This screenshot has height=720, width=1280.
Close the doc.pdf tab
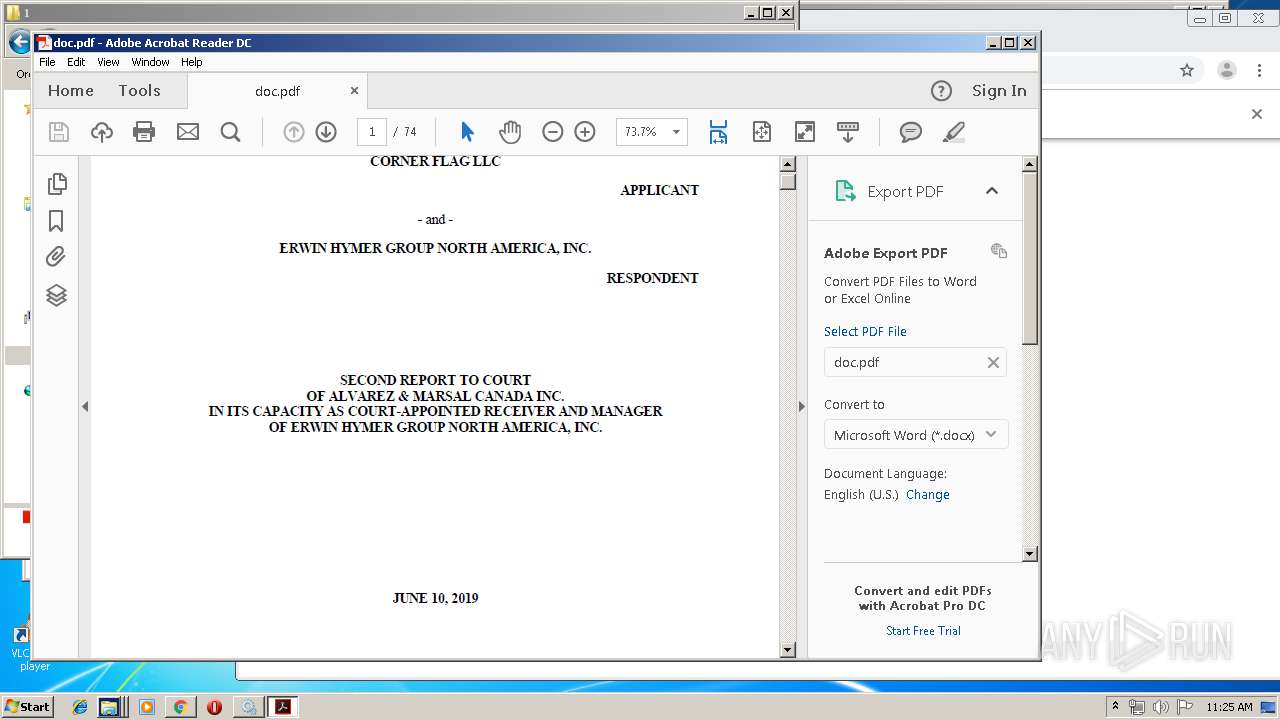(354, 90)
